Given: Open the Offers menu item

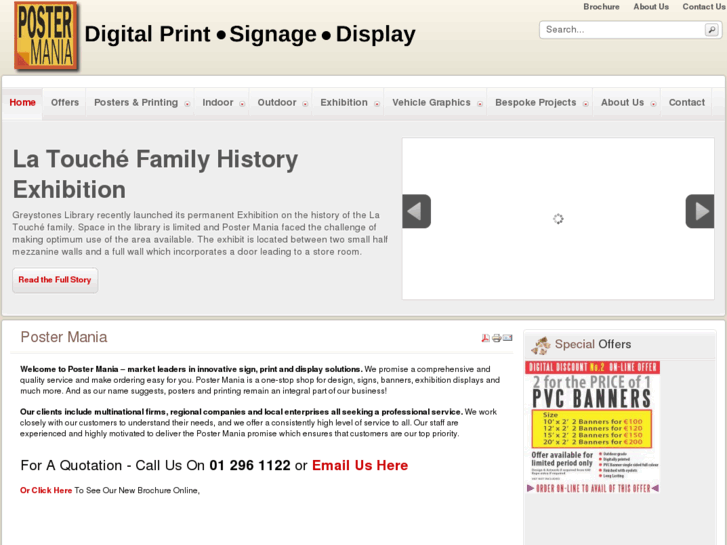Looking at the screenshot, I should [x=65, y=103].
